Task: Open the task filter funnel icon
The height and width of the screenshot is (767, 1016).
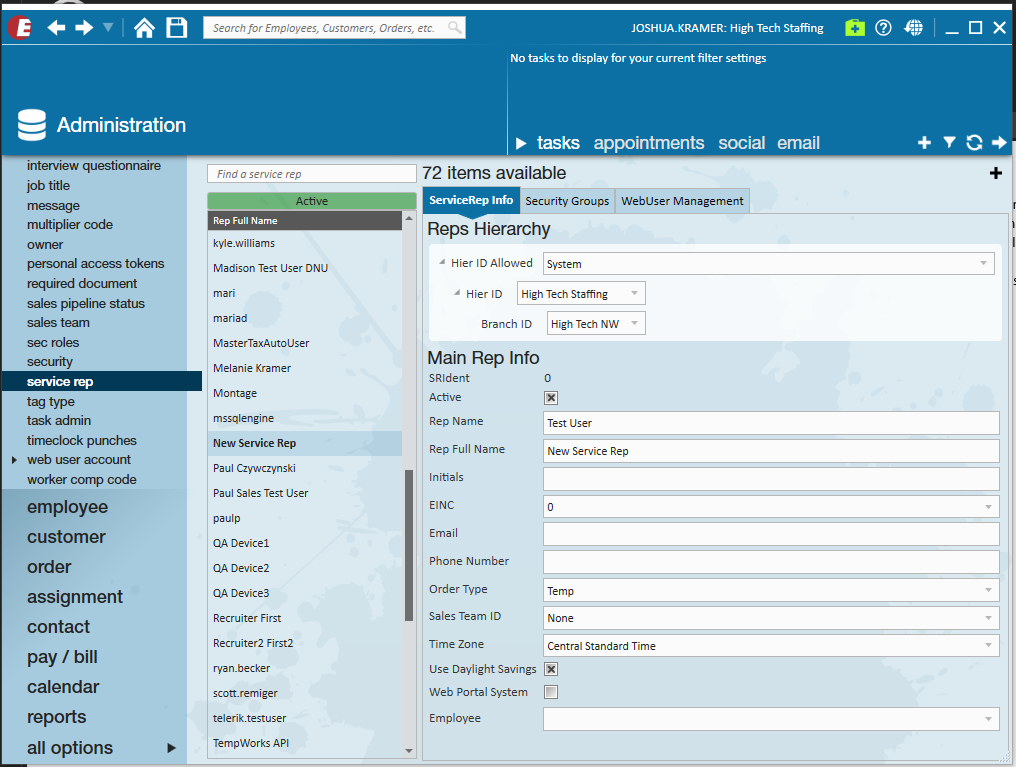Action: 949,143
